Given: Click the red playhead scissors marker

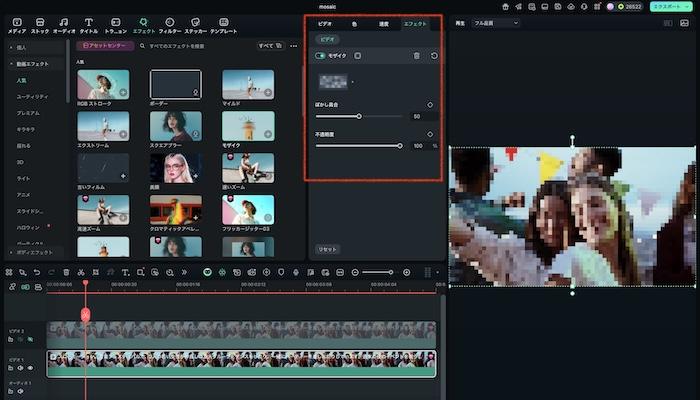Looking at the screenshot, I should [85, 314].
